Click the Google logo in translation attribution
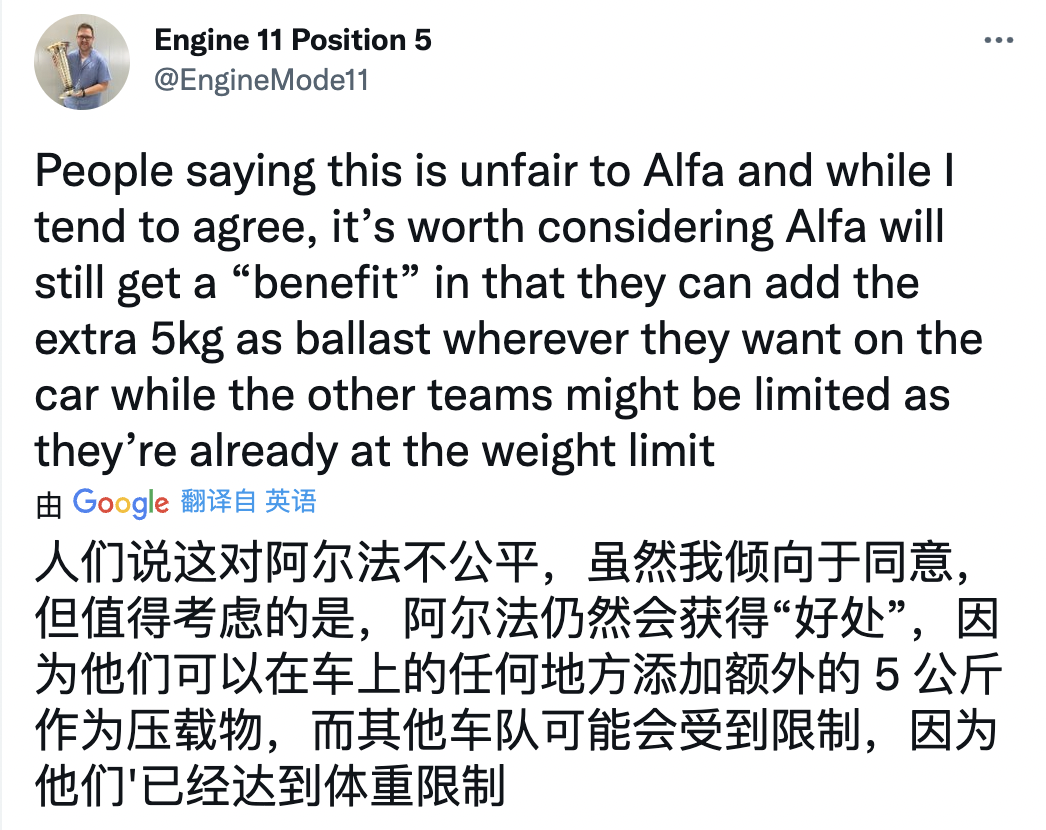 coord(121,503)
